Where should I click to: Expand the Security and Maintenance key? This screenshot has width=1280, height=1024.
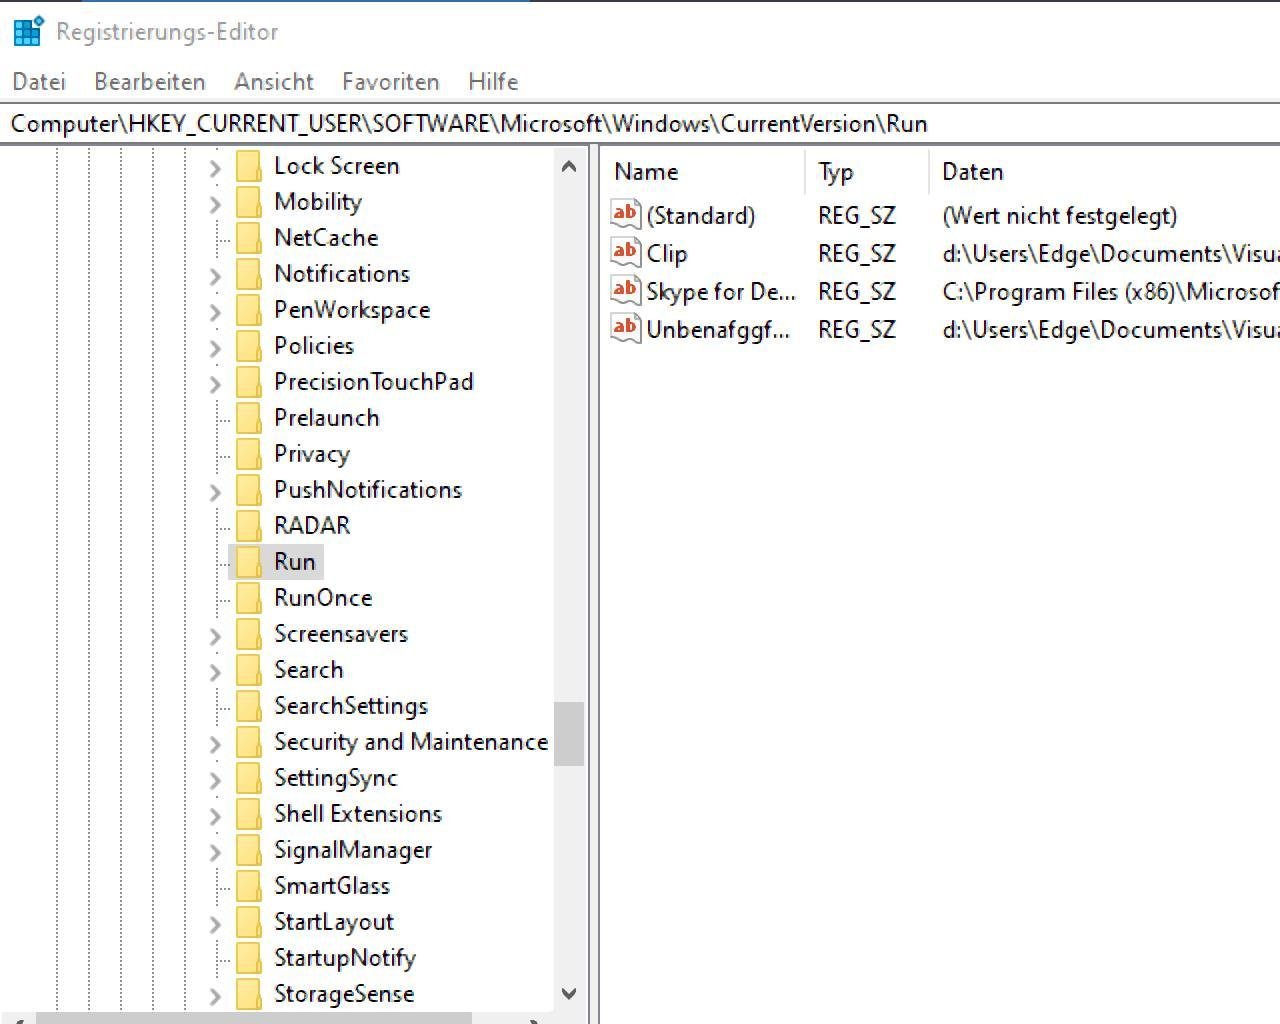215,744
